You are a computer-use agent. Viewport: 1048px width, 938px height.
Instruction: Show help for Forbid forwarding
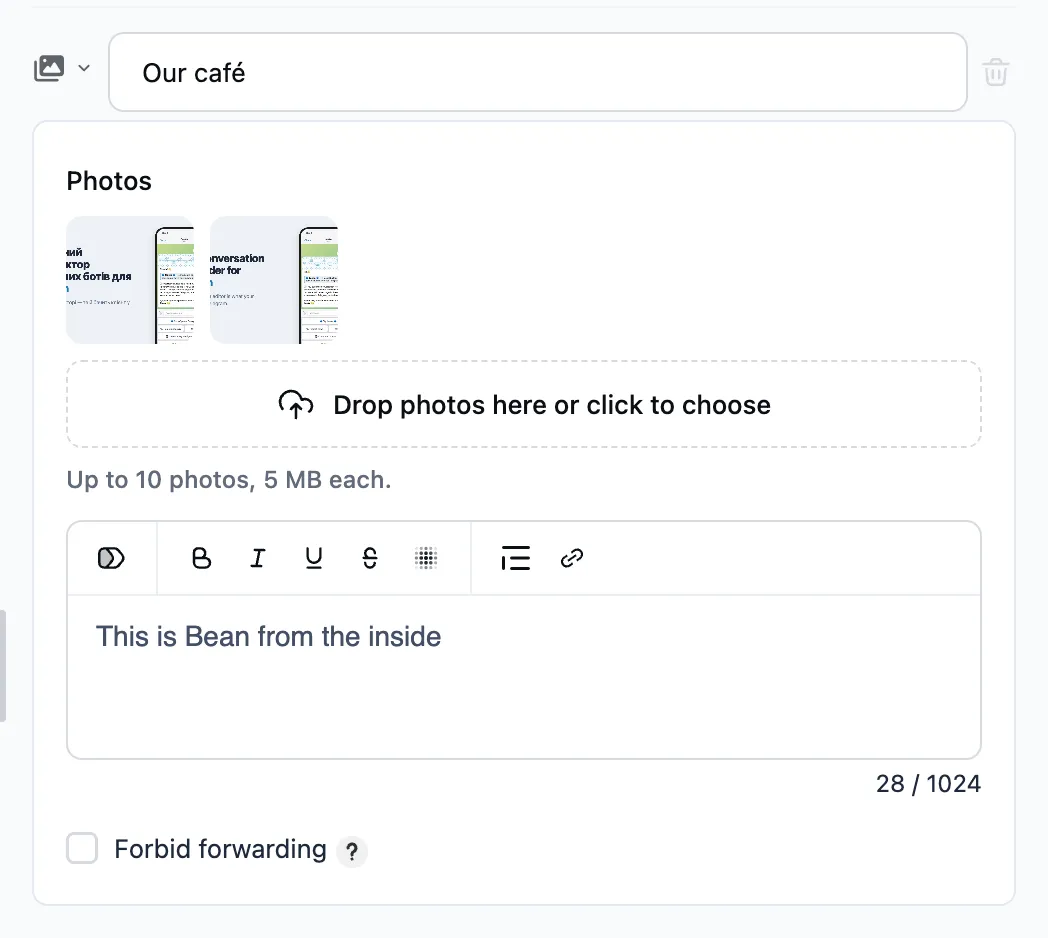[x=352, y=851]
